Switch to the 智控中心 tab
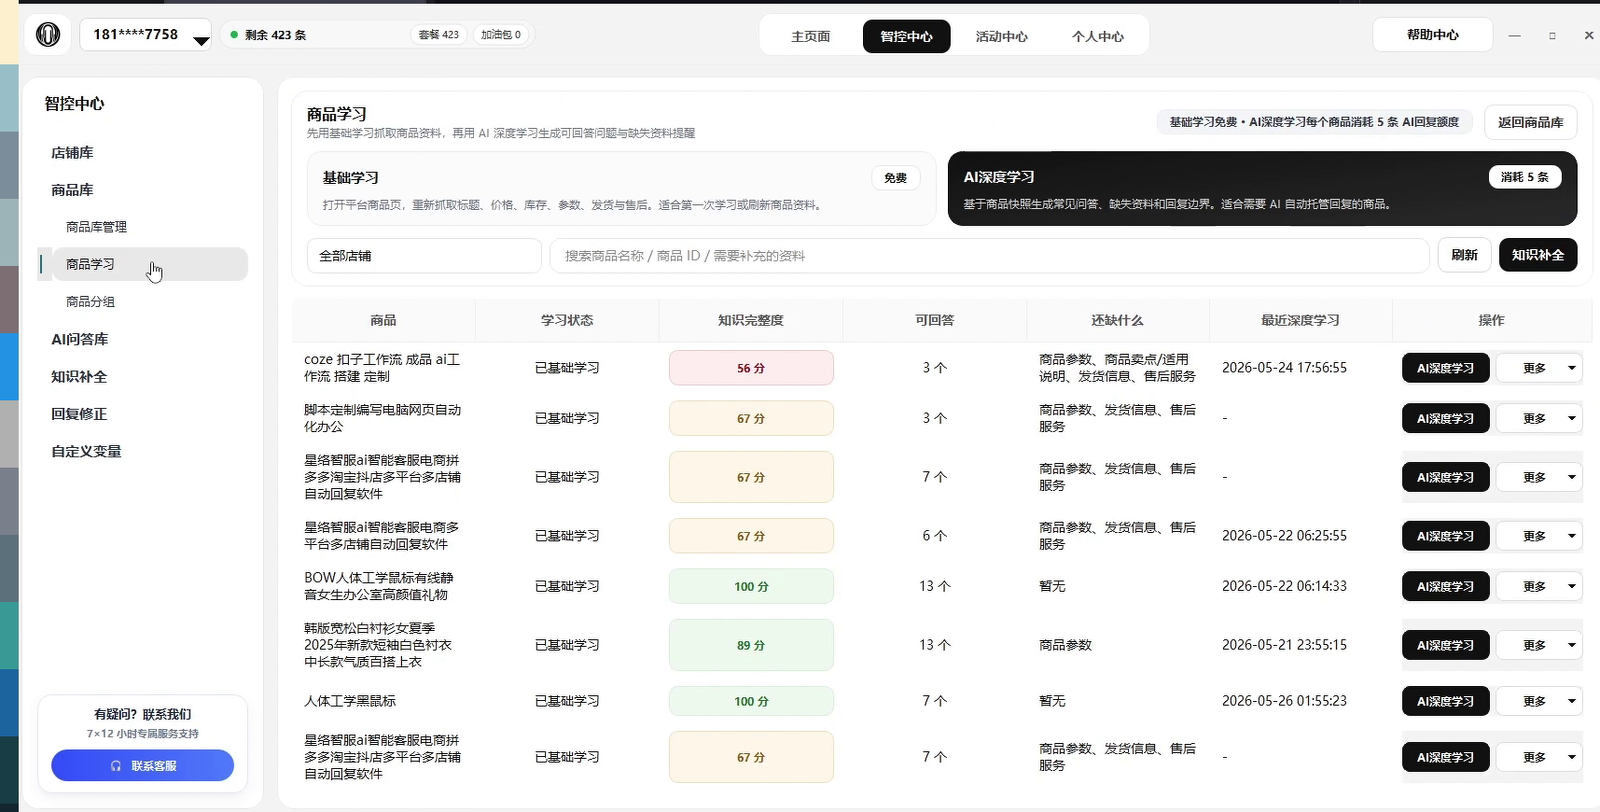 pos(906,36)
